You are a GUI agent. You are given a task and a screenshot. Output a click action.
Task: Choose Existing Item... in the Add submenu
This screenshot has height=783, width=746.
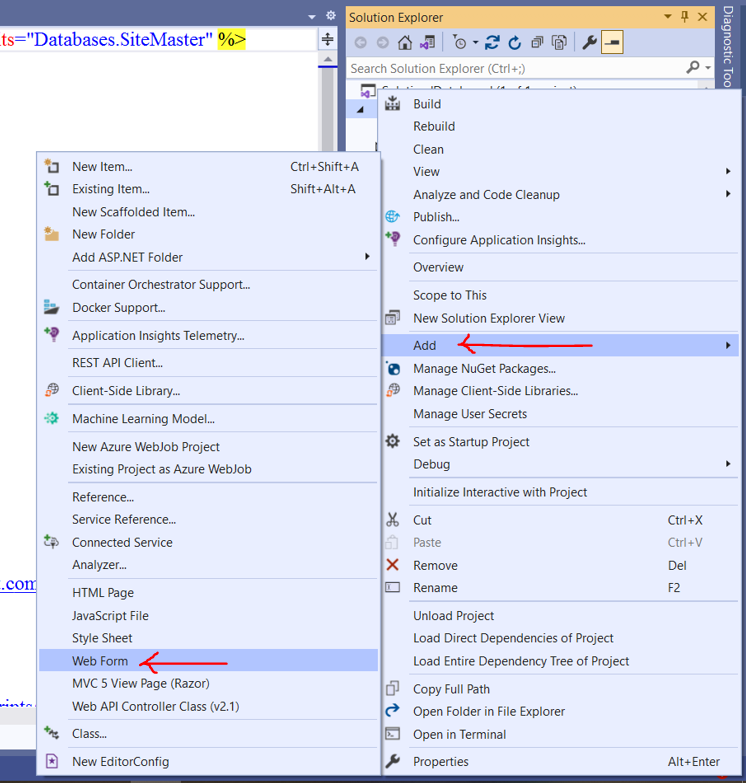pyautogui.click(x=208, y=189)
